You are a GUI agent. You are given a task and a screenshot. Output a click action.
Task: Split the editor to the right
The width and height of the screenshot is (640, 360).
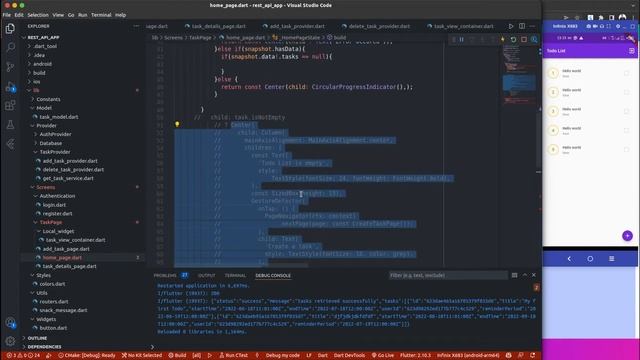pyautogui.click(x=522, y=26)
